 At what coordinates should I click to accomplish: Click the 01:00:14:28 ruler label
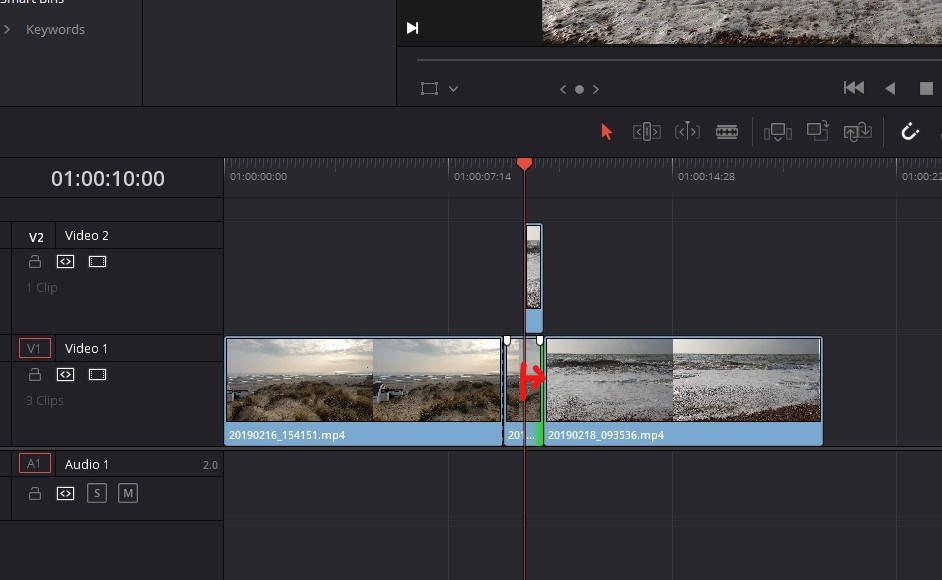point(706,177)
